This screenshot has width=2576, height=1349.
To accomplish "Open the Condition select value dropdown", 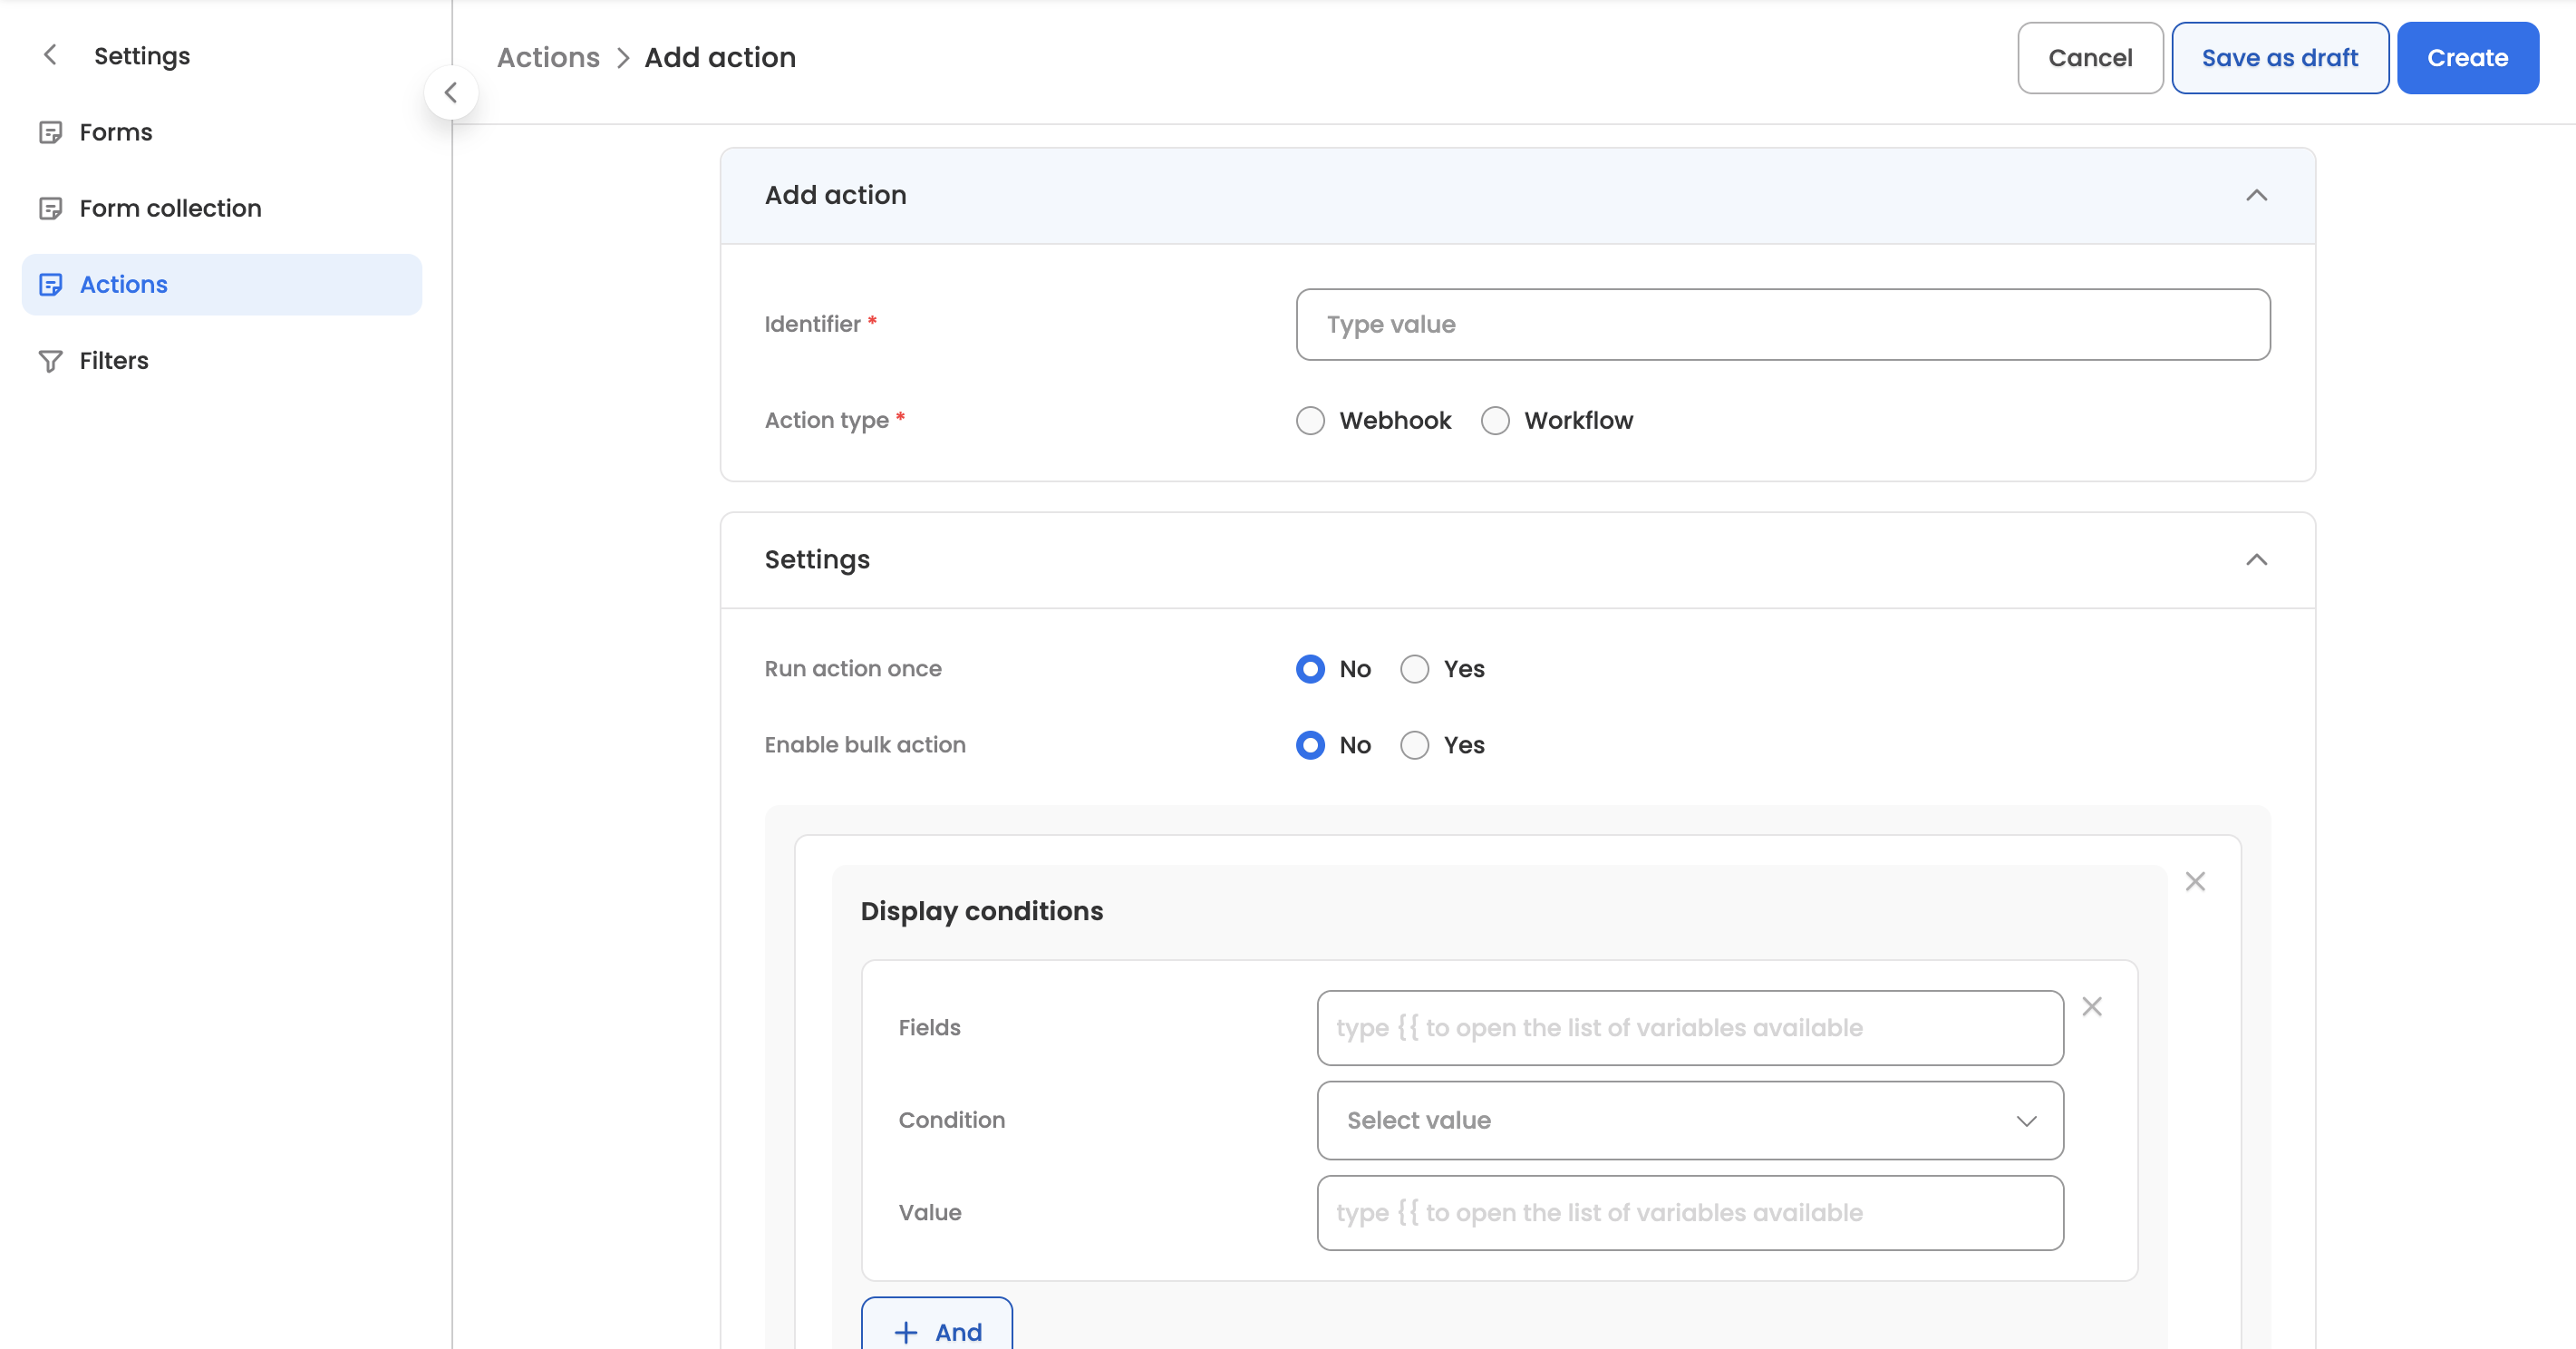I will (1689, 1120).
